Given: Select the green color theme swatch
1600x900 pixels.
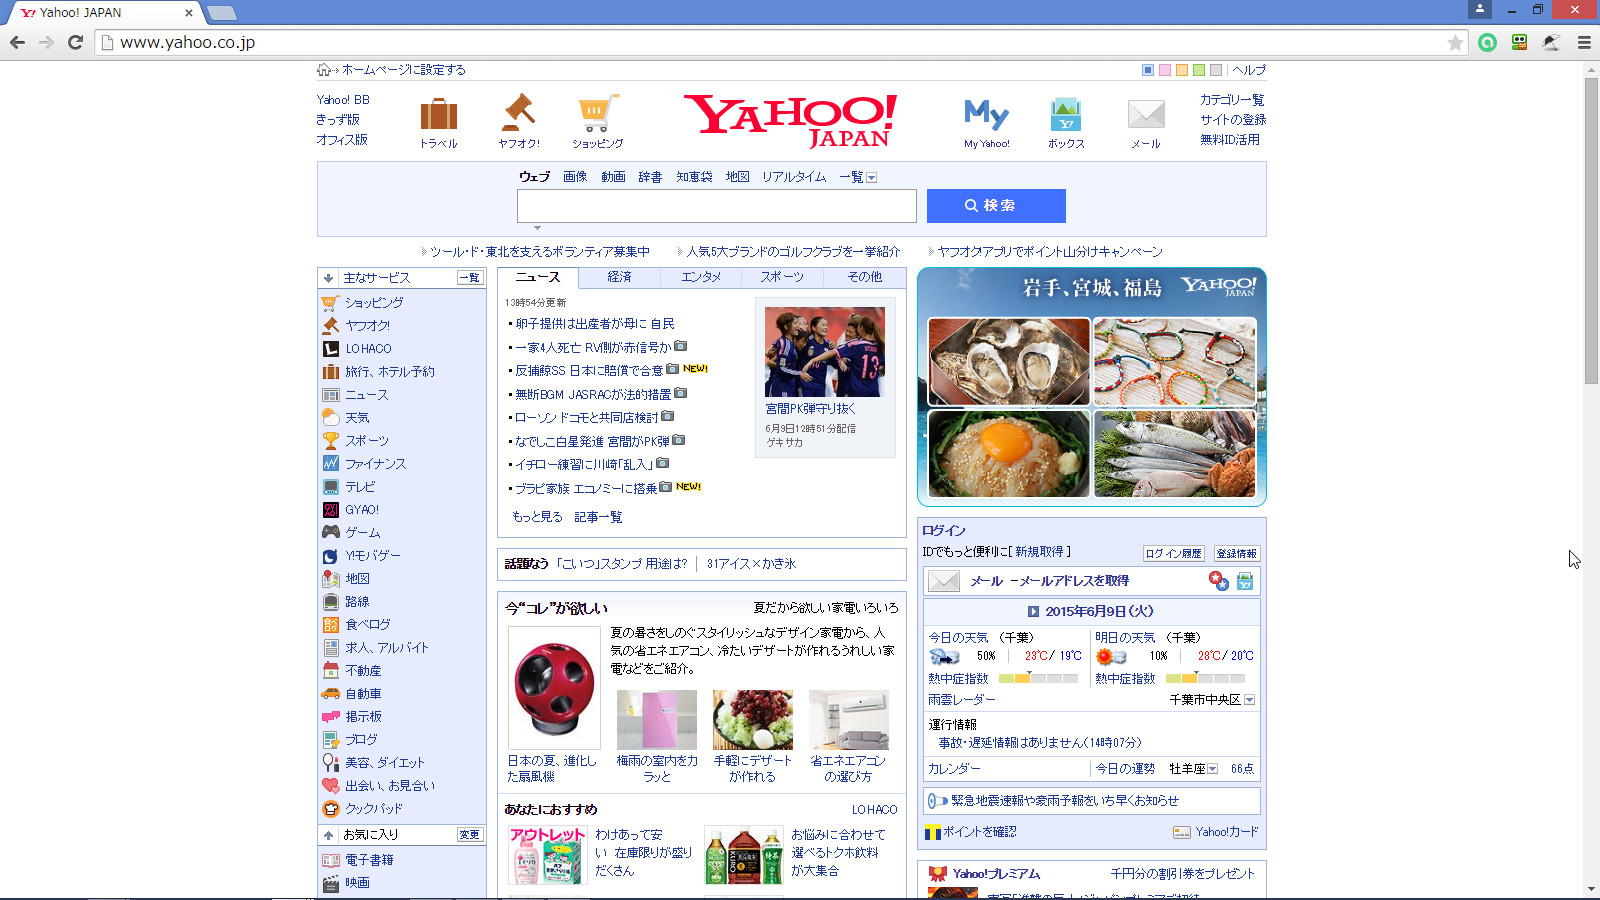Looking at the screenshot, I should click(x=1199, y=70).
